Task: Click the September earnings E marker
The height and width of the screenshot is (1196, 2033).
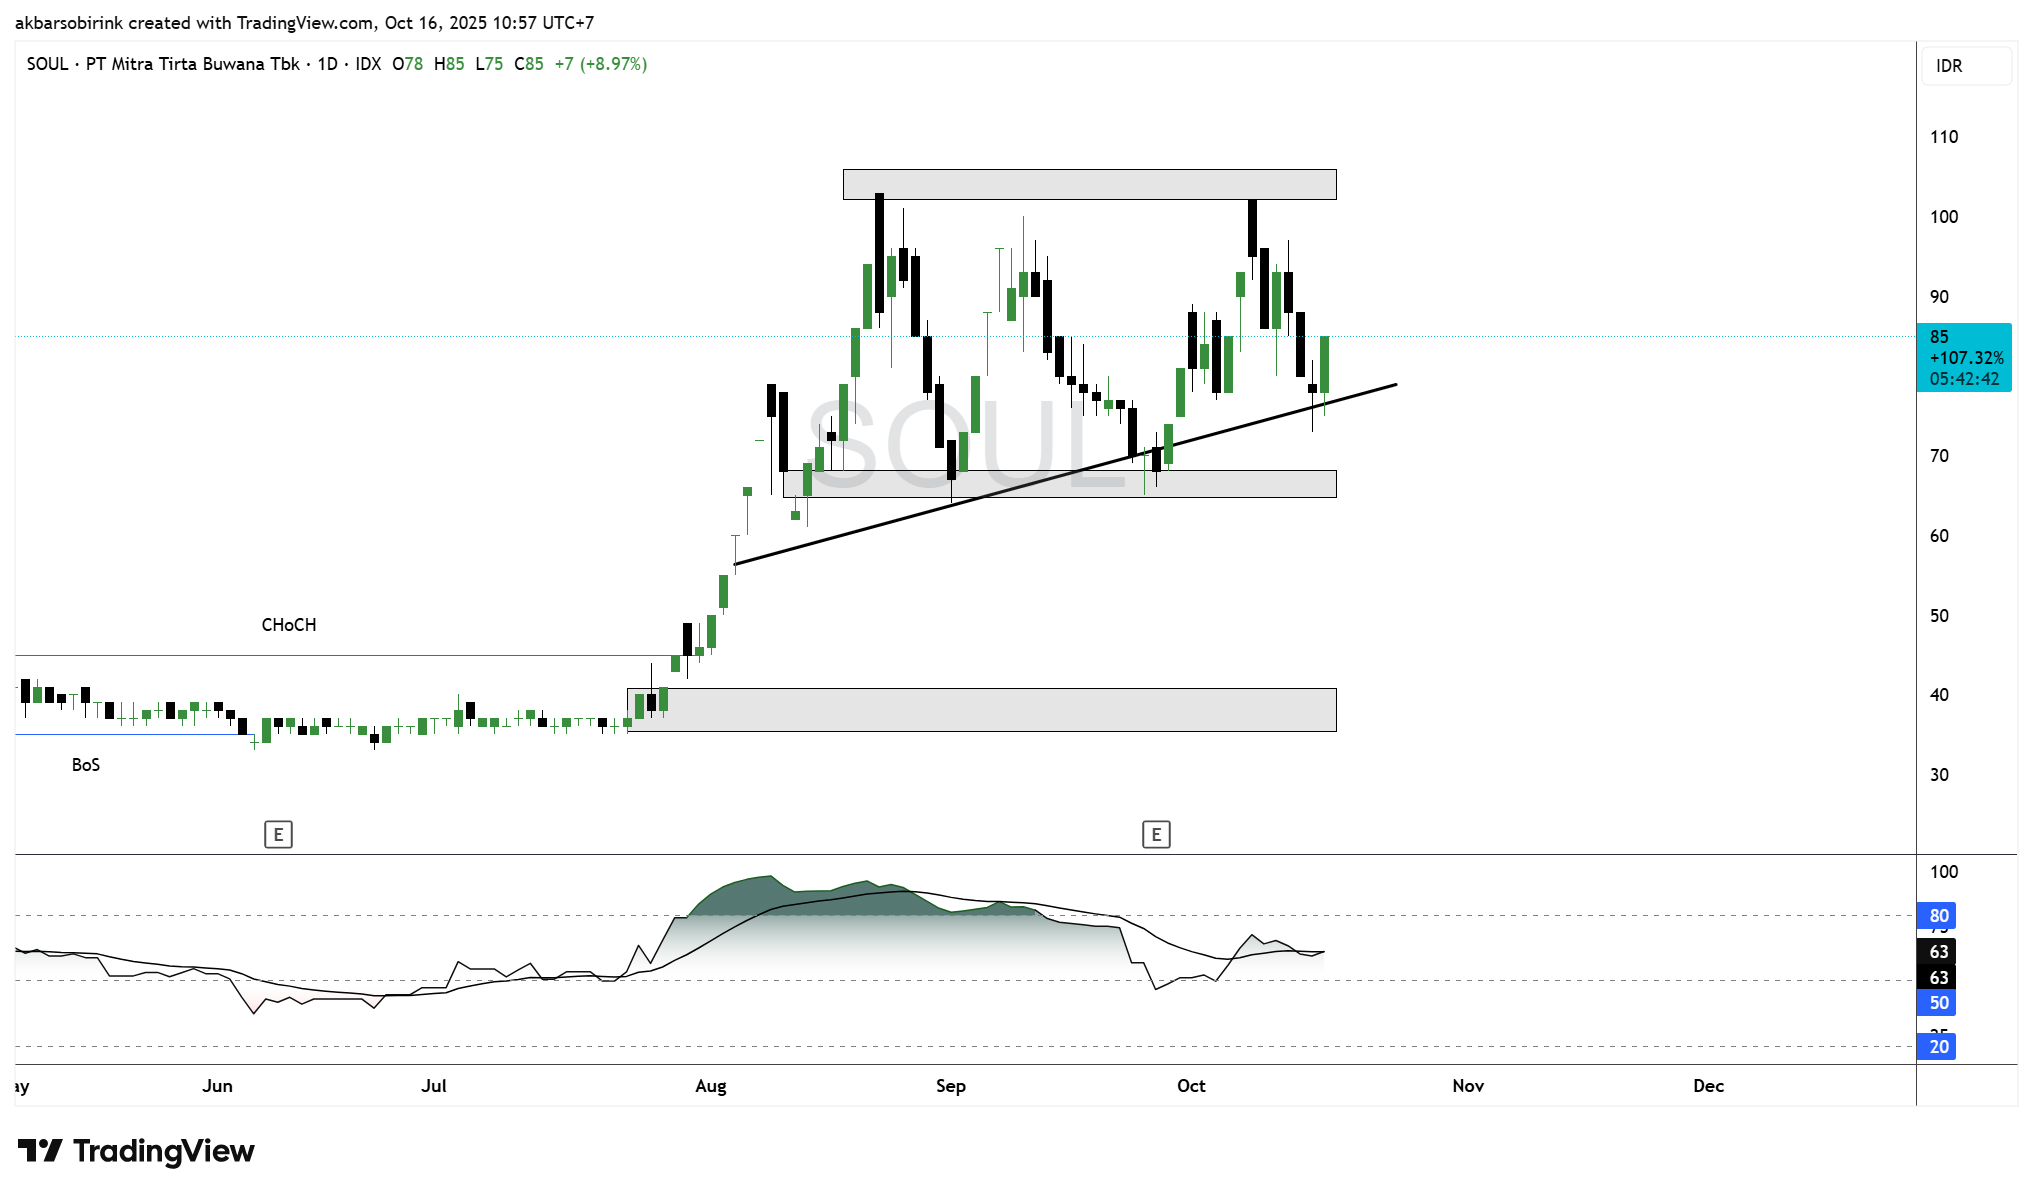Action: pyautogui.click(x=1156, y=834)
